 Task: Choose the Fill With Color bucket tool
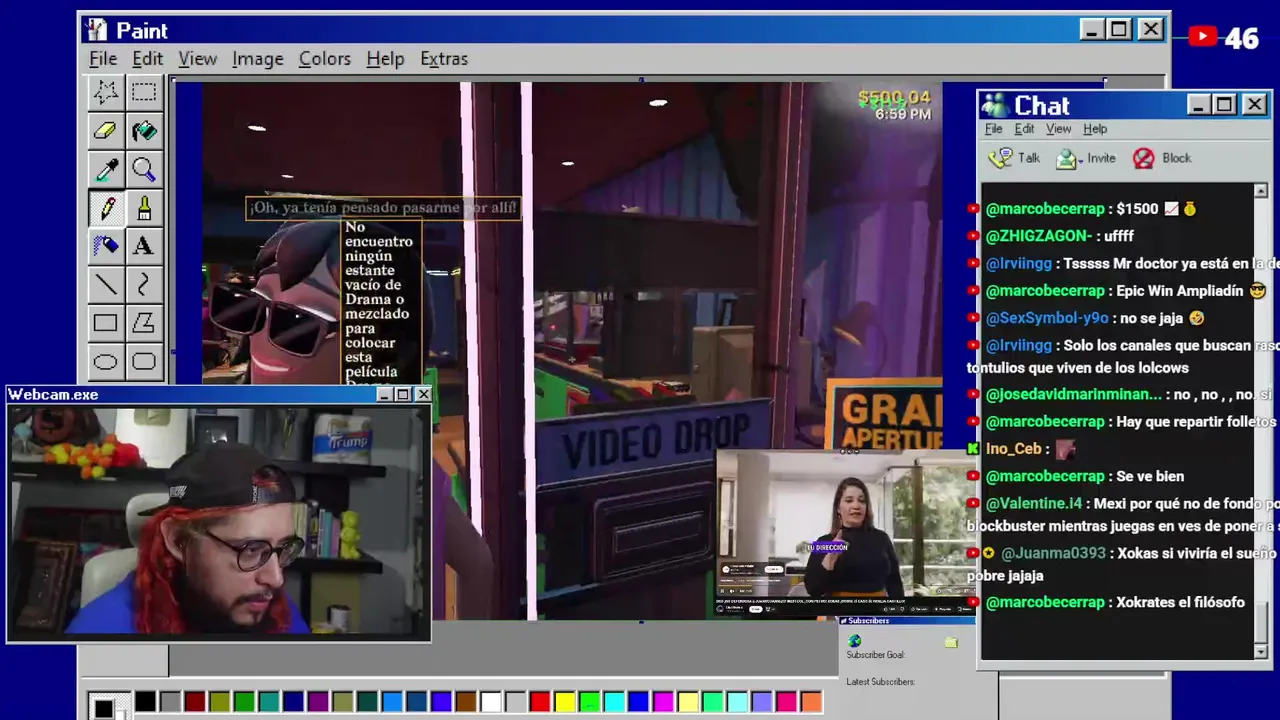144,131
